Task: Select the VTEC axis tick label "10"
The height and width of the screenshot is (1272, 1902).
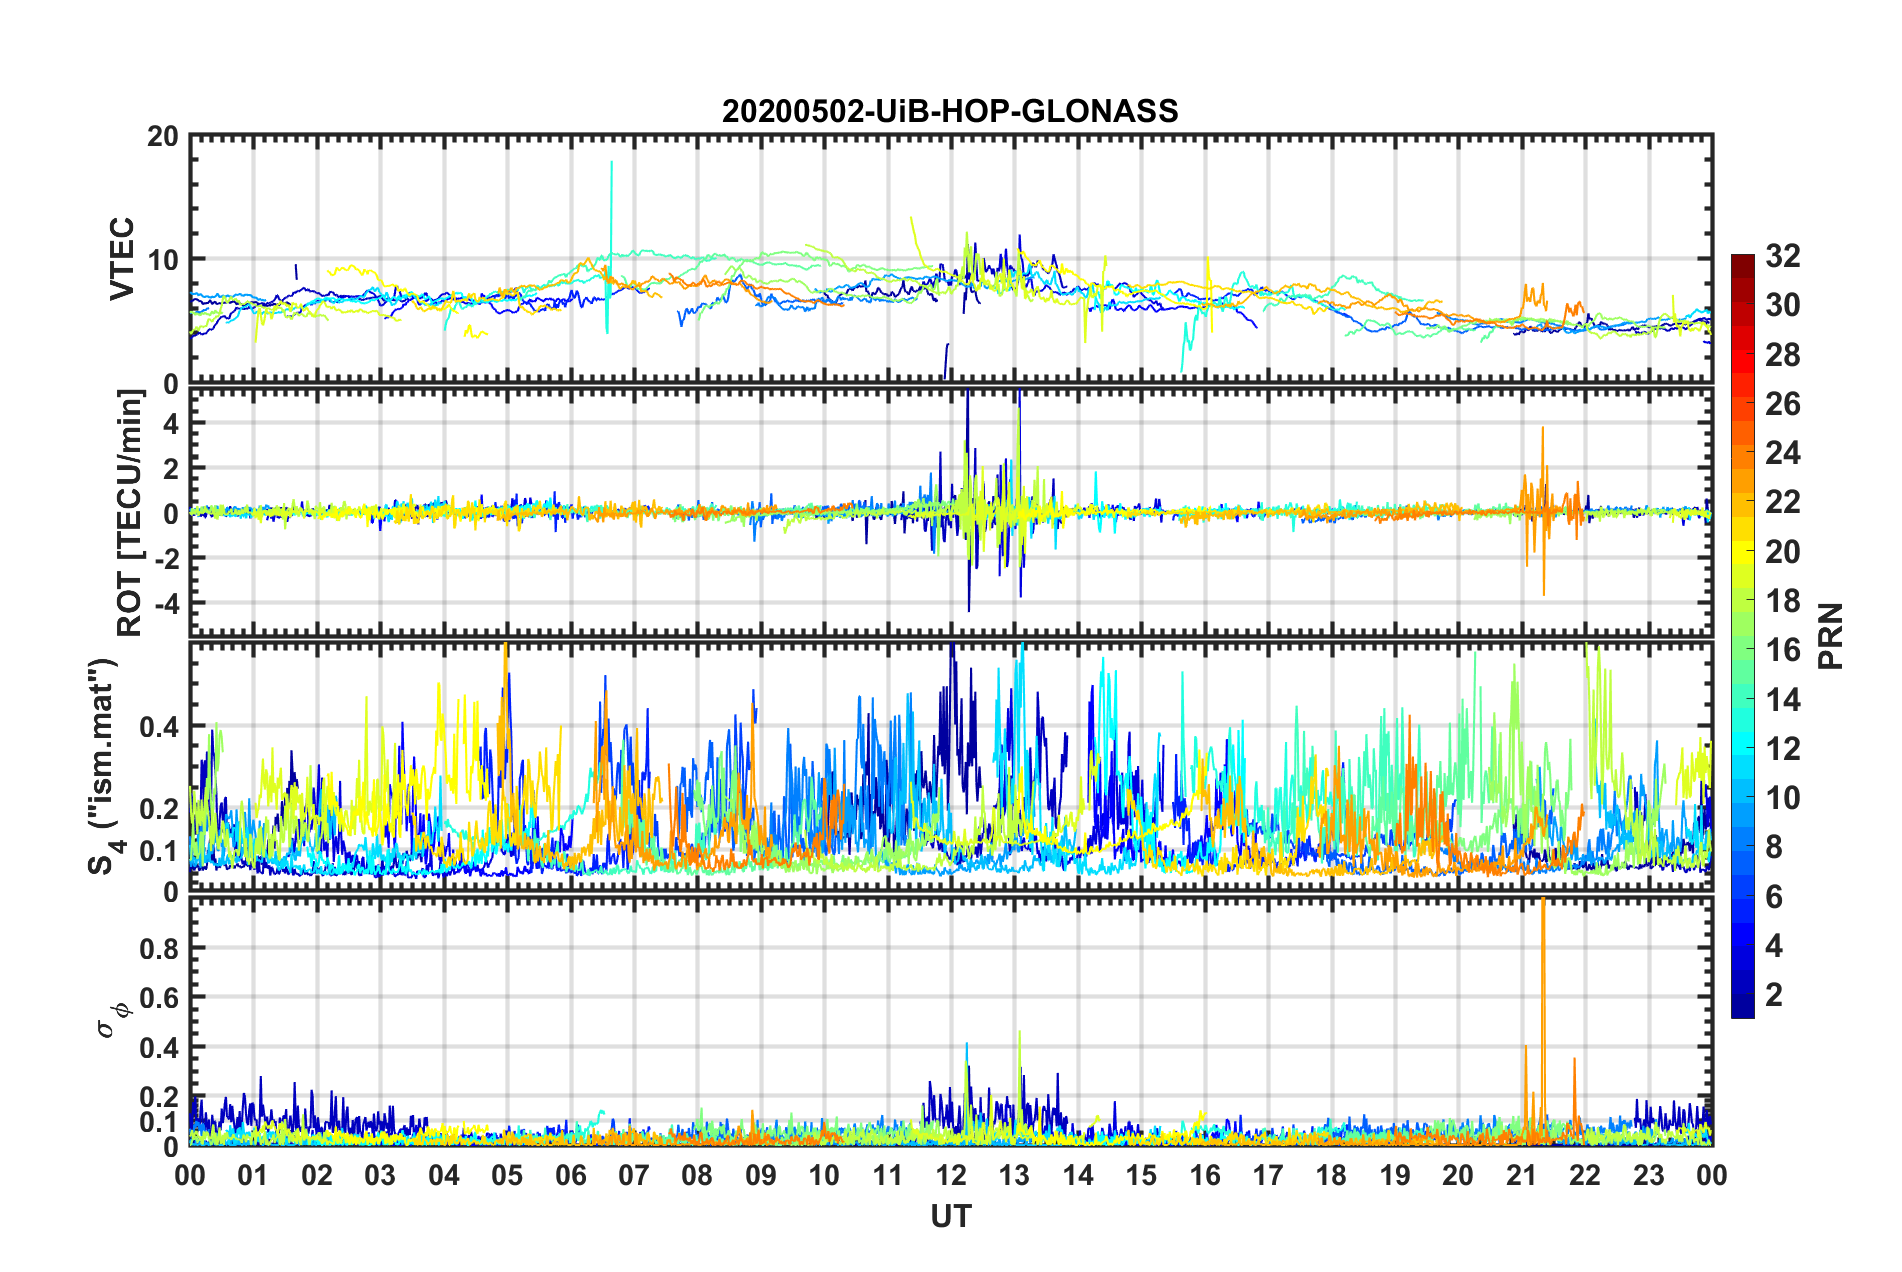Action: pos(163,260)
